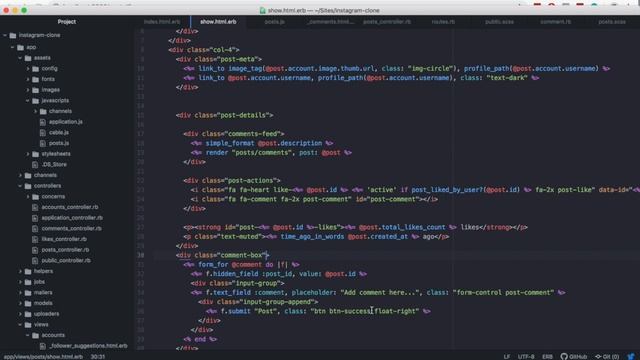Click the LF line ending selector
Image resolution: width=640 pixels, height=360 pixels.
point(507,356)
